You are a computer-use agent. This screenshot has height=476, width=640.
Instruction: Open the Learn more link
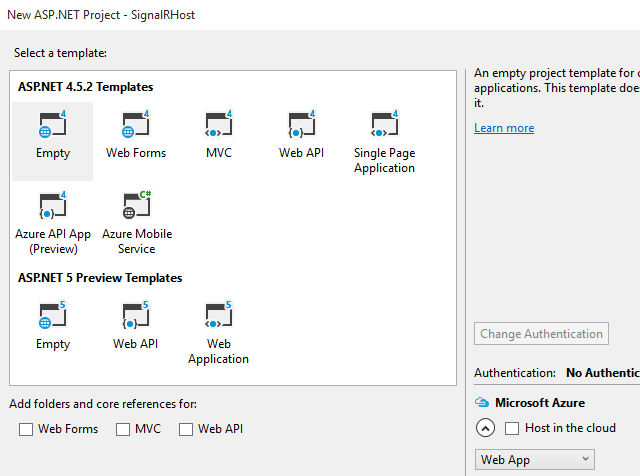[504, 128]
